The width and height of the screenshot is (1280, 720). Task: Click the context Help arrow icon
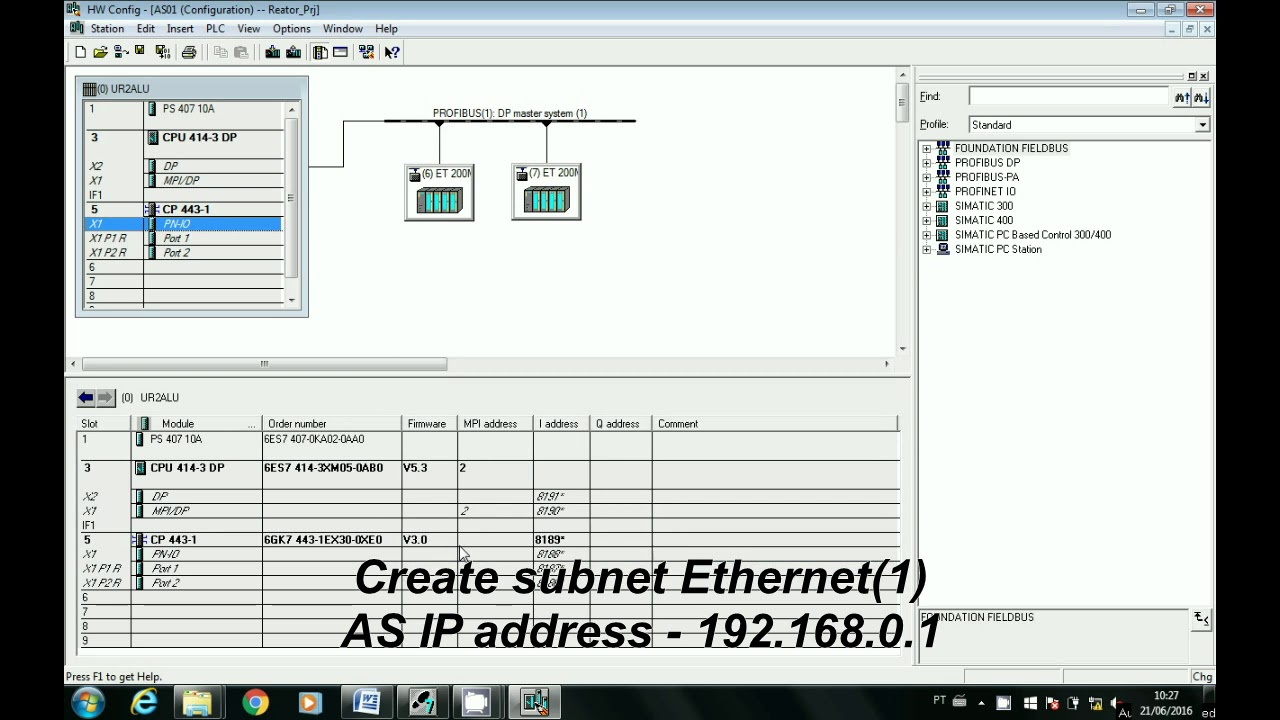click(x=392, y=52)
